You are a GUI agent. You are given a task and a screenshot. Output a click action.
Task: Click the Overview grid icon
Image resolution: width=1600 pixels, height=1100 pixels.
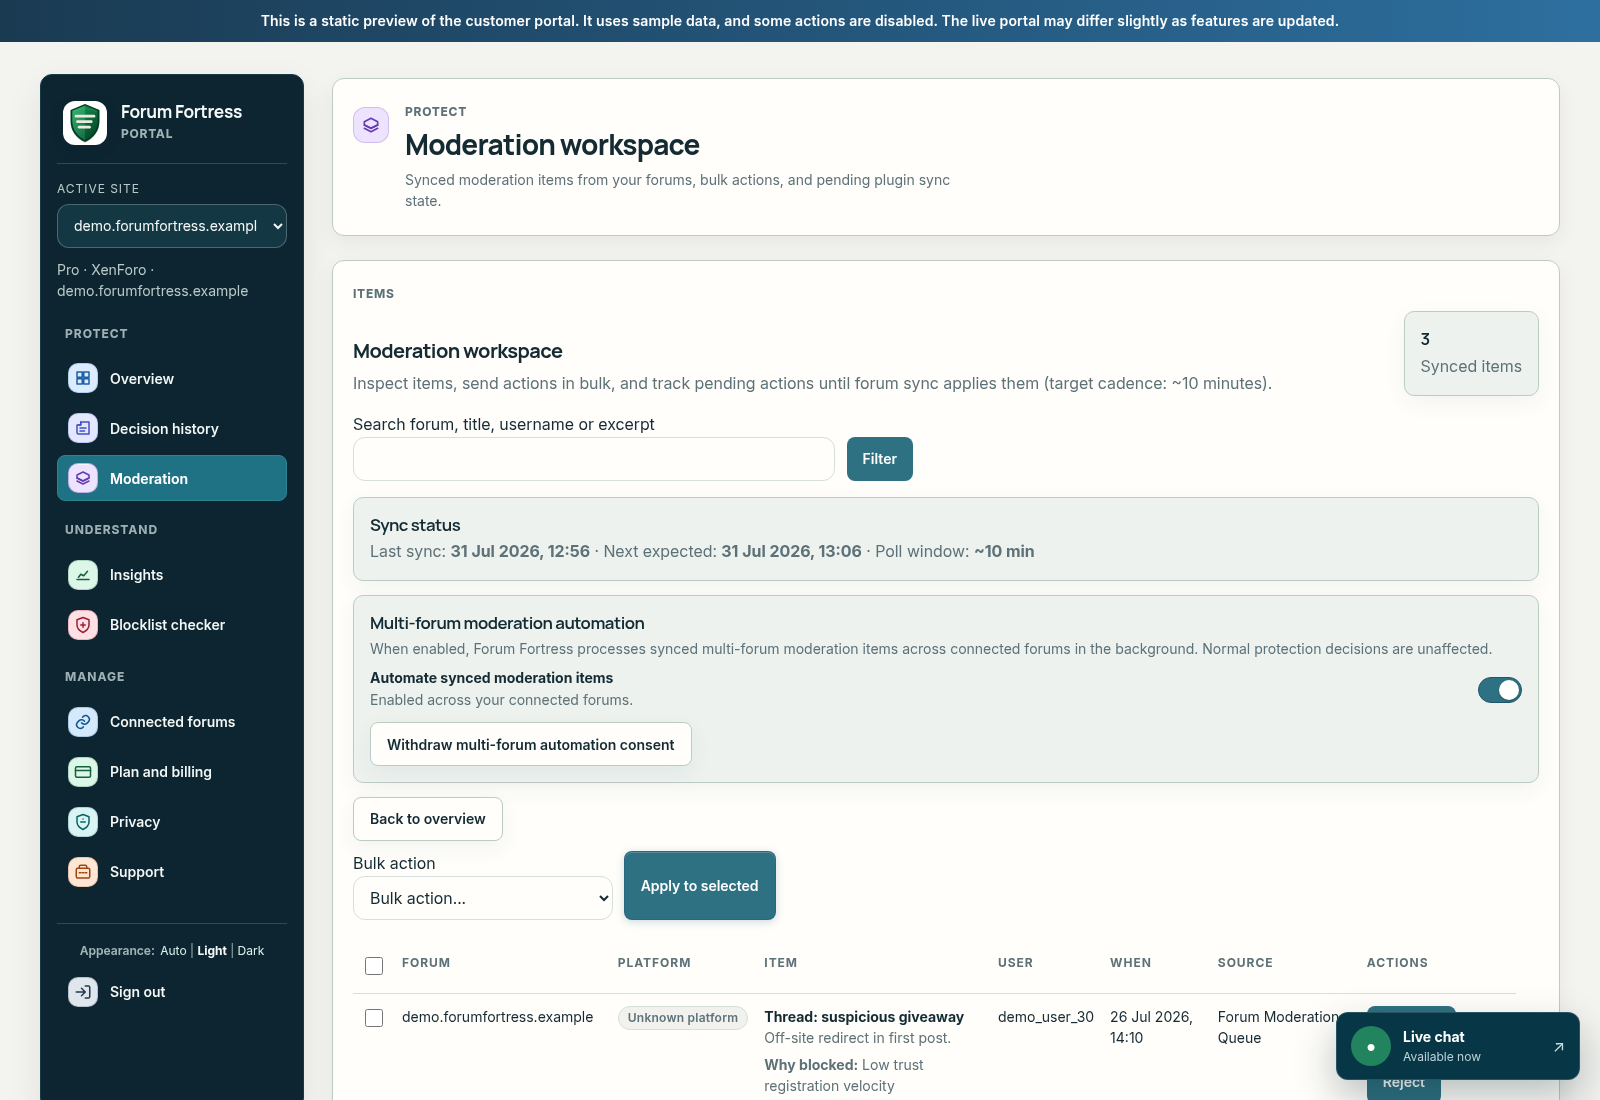tap(83, 378)
